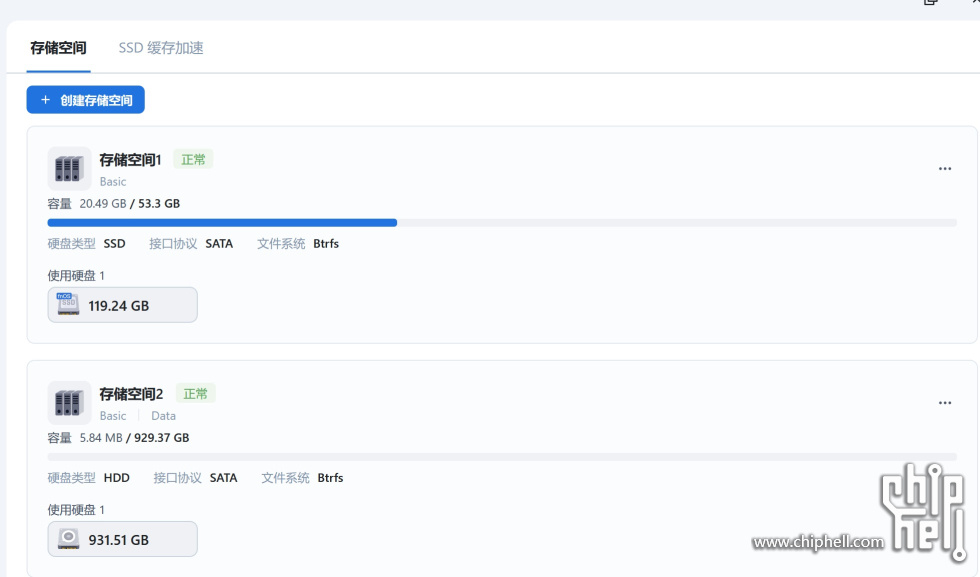Viewport: 980px width, 577px height.
Task: Click the Data label under 存储空间2
Action: point(163,416)
